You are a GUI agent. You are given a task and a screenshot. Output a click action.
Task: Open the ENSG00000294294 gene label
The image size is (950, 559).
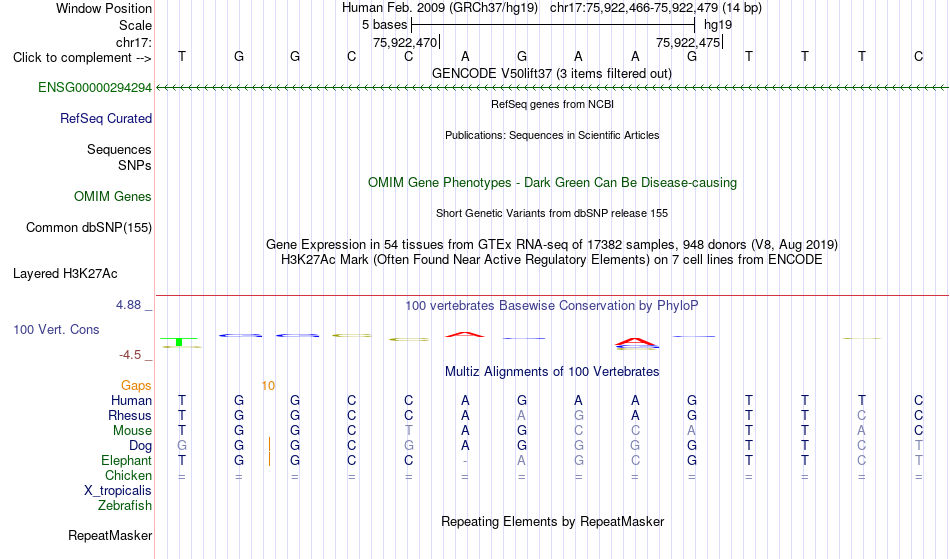[95, 88]
